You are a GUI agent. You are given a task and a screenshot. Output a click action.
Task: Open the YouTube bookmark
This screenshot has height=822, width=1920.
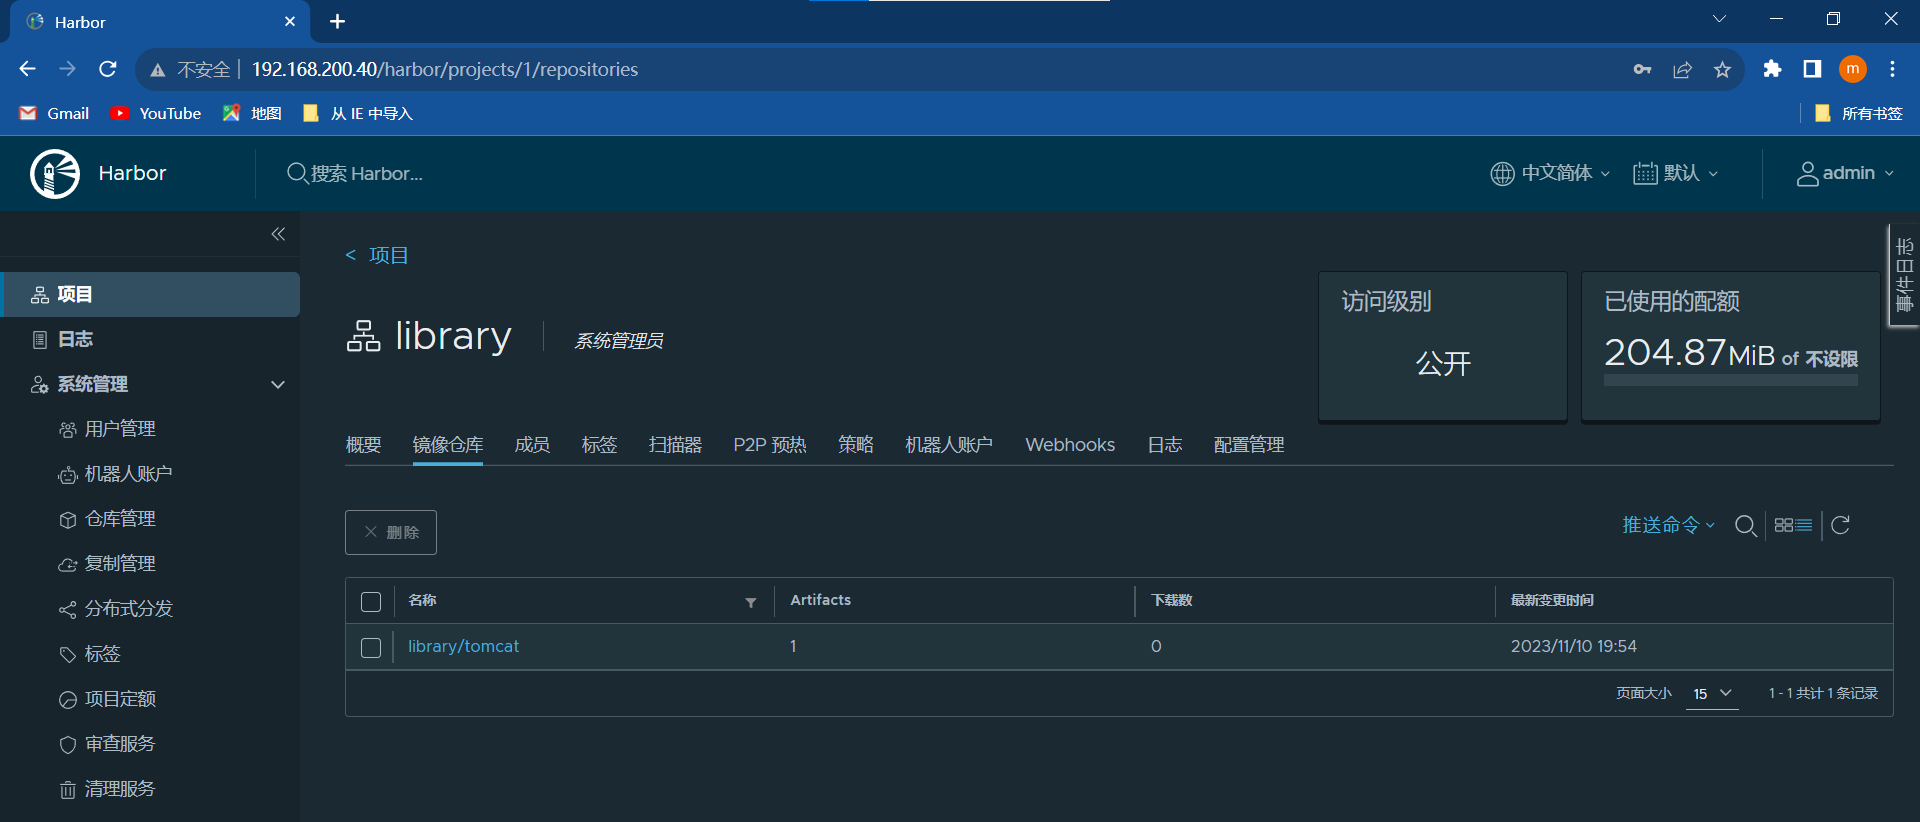click(156, 113)
